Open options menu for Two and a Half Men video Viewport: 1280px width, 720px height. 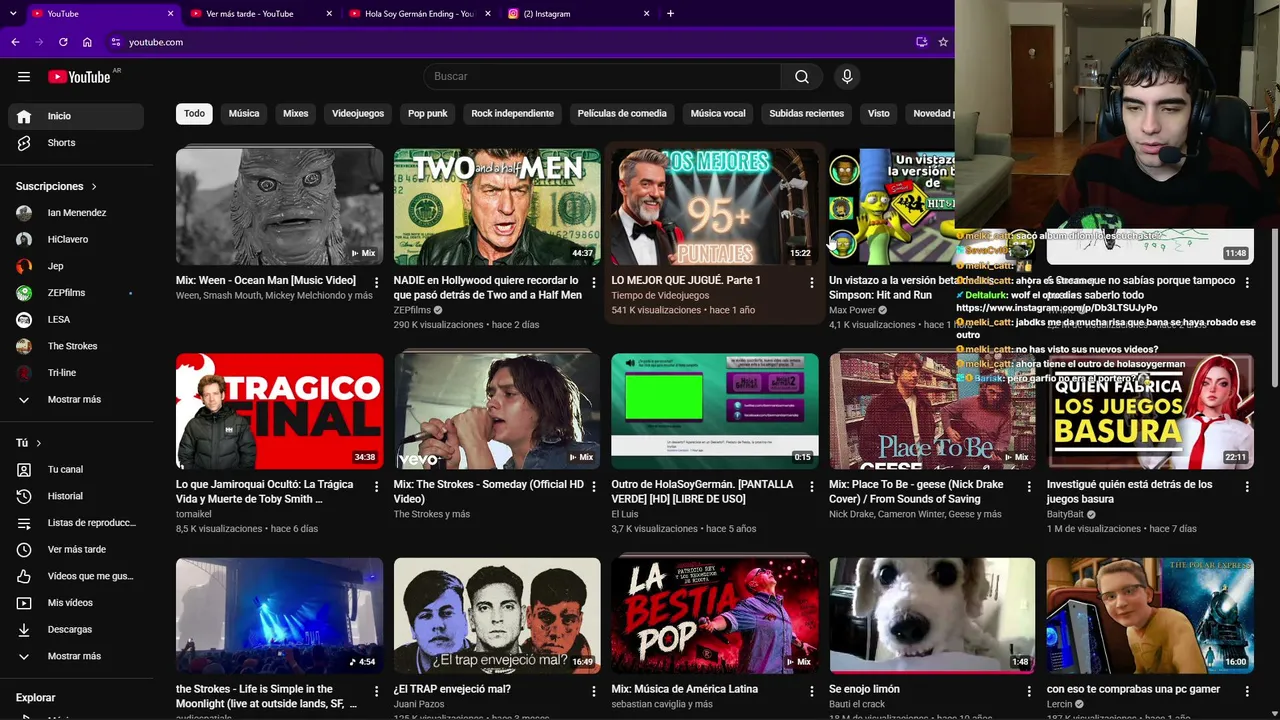coord(594,283)
